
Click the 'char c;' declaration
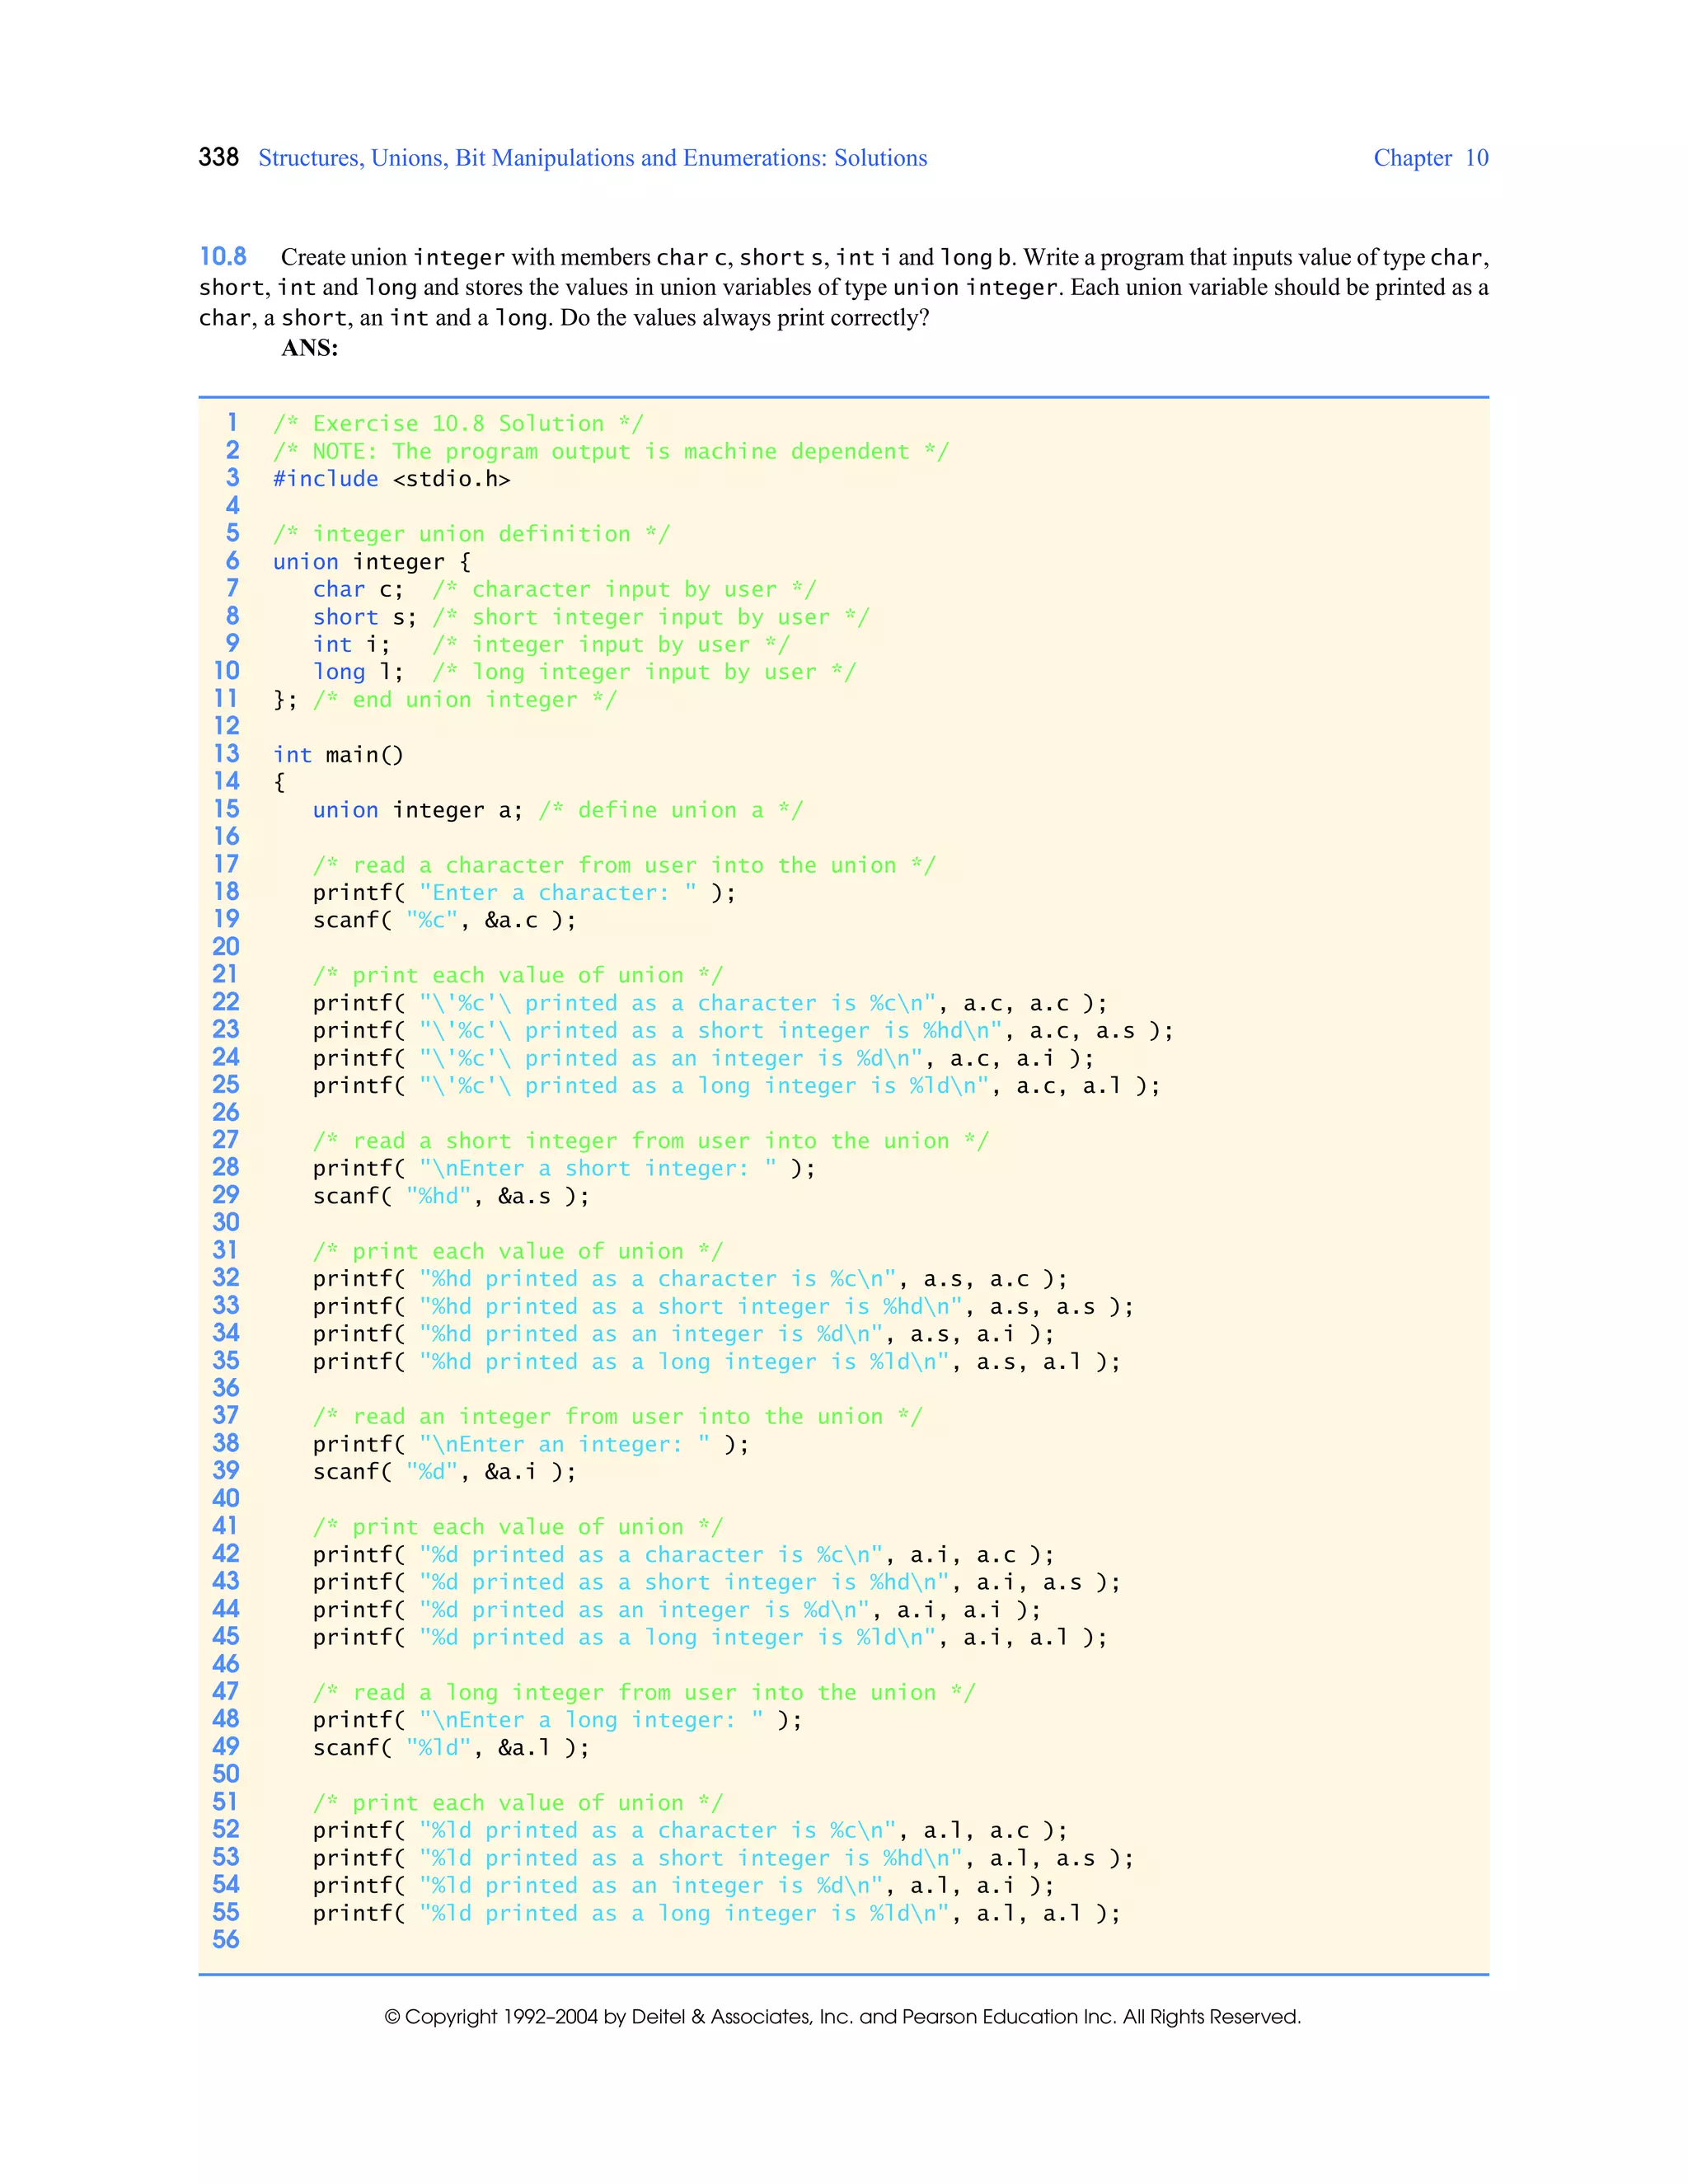click(x=358, y=589)
